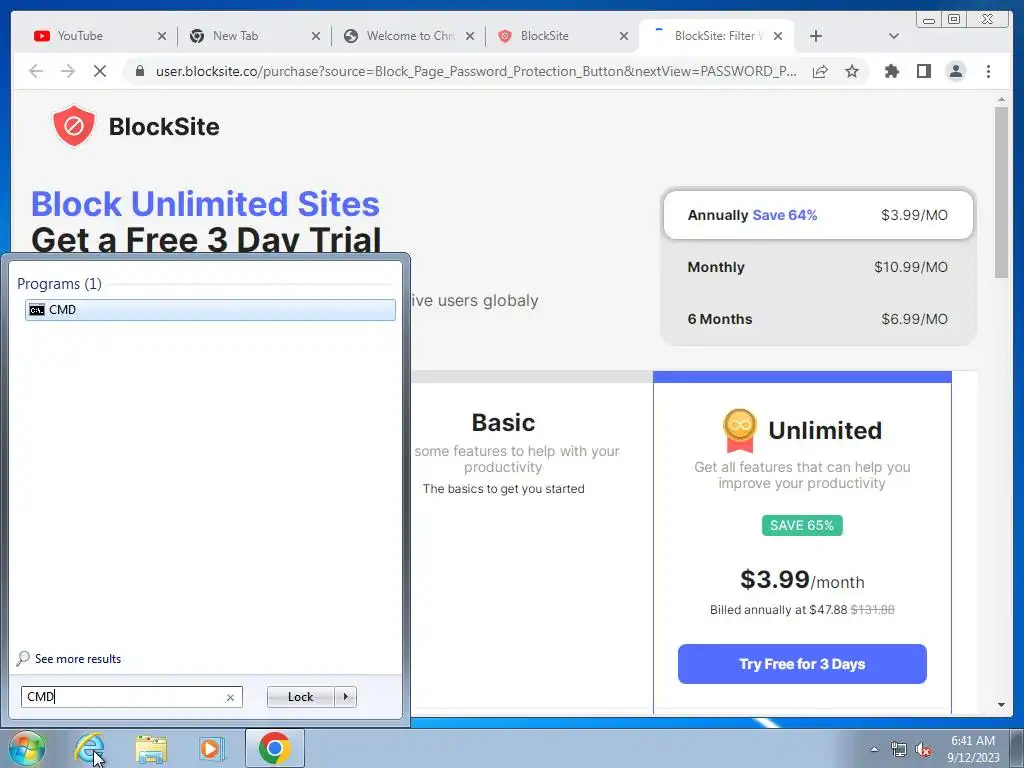
Task: Toggle Chrome side panel
Action: point(923,71)
